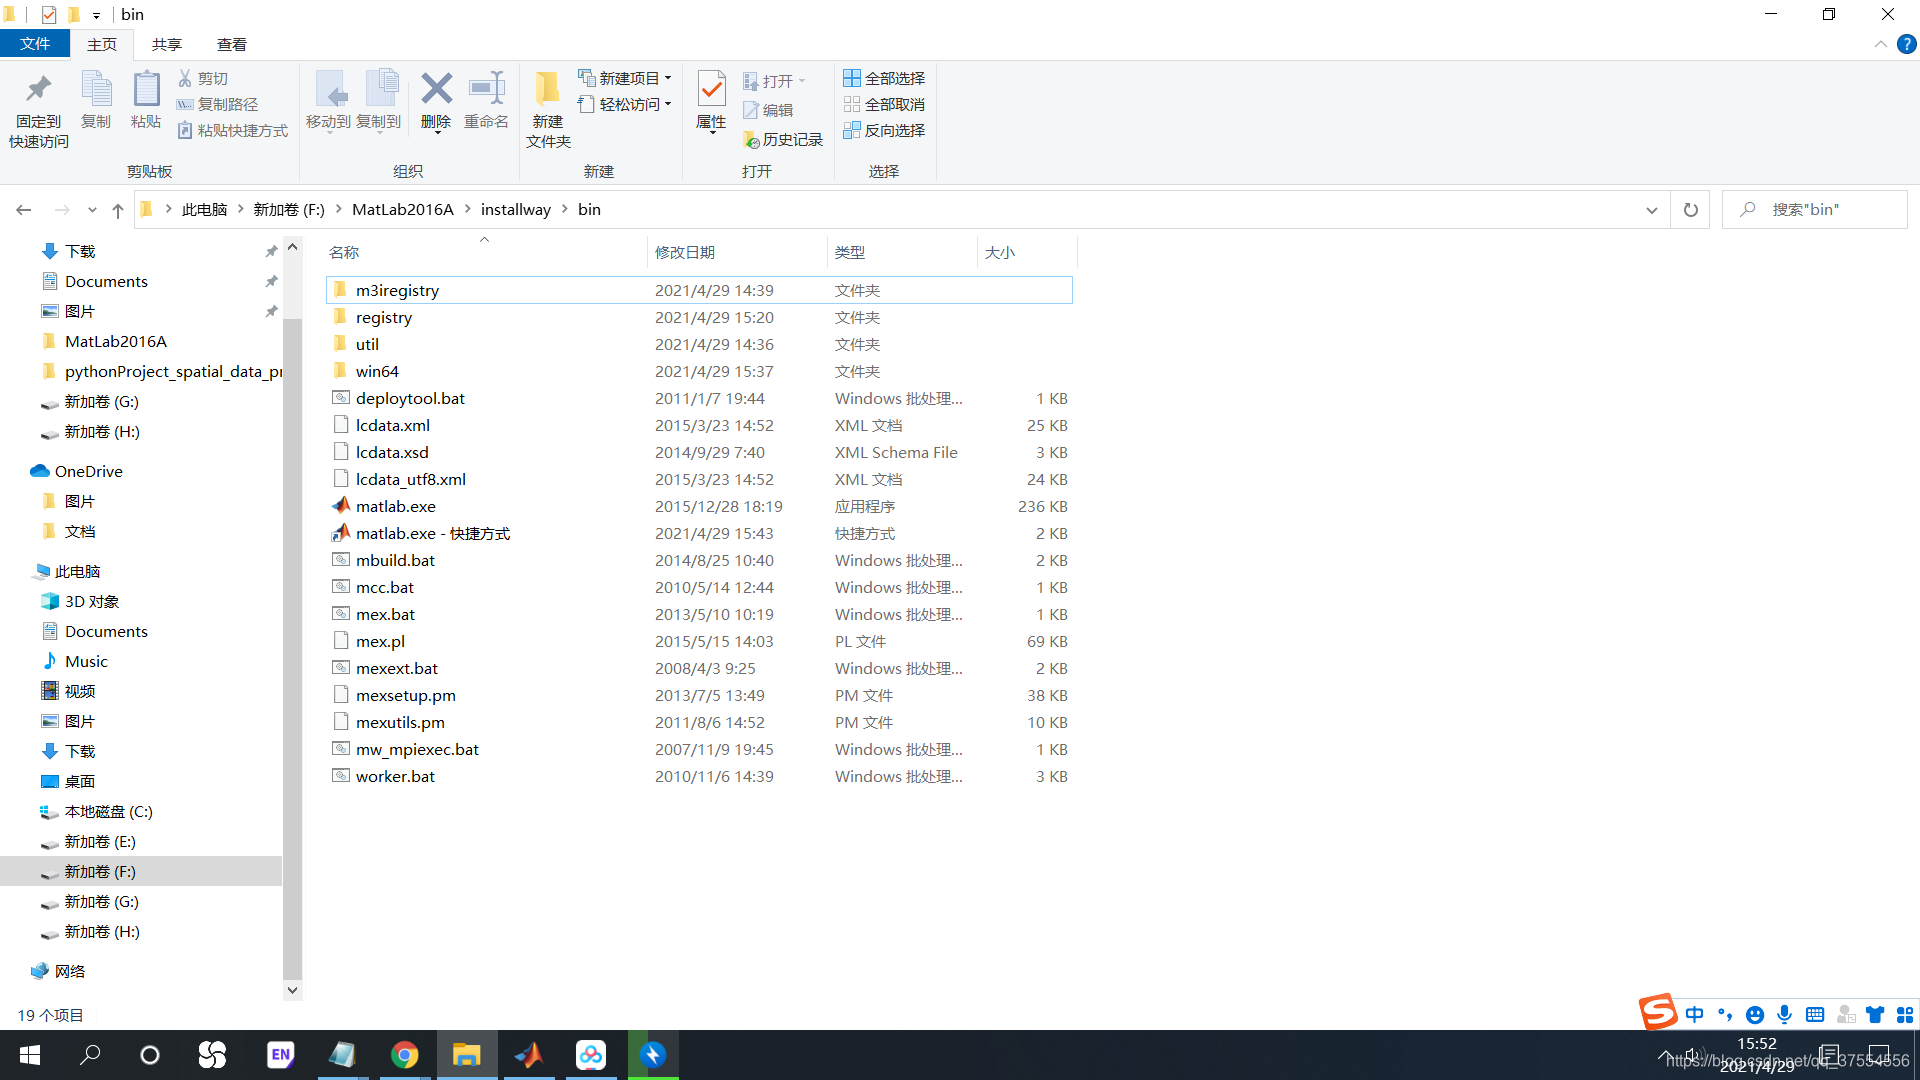1920x1080 pixels.
Task: Click the Paste (粘贴) clipboard icon
Action: click(x=146, y=90)
